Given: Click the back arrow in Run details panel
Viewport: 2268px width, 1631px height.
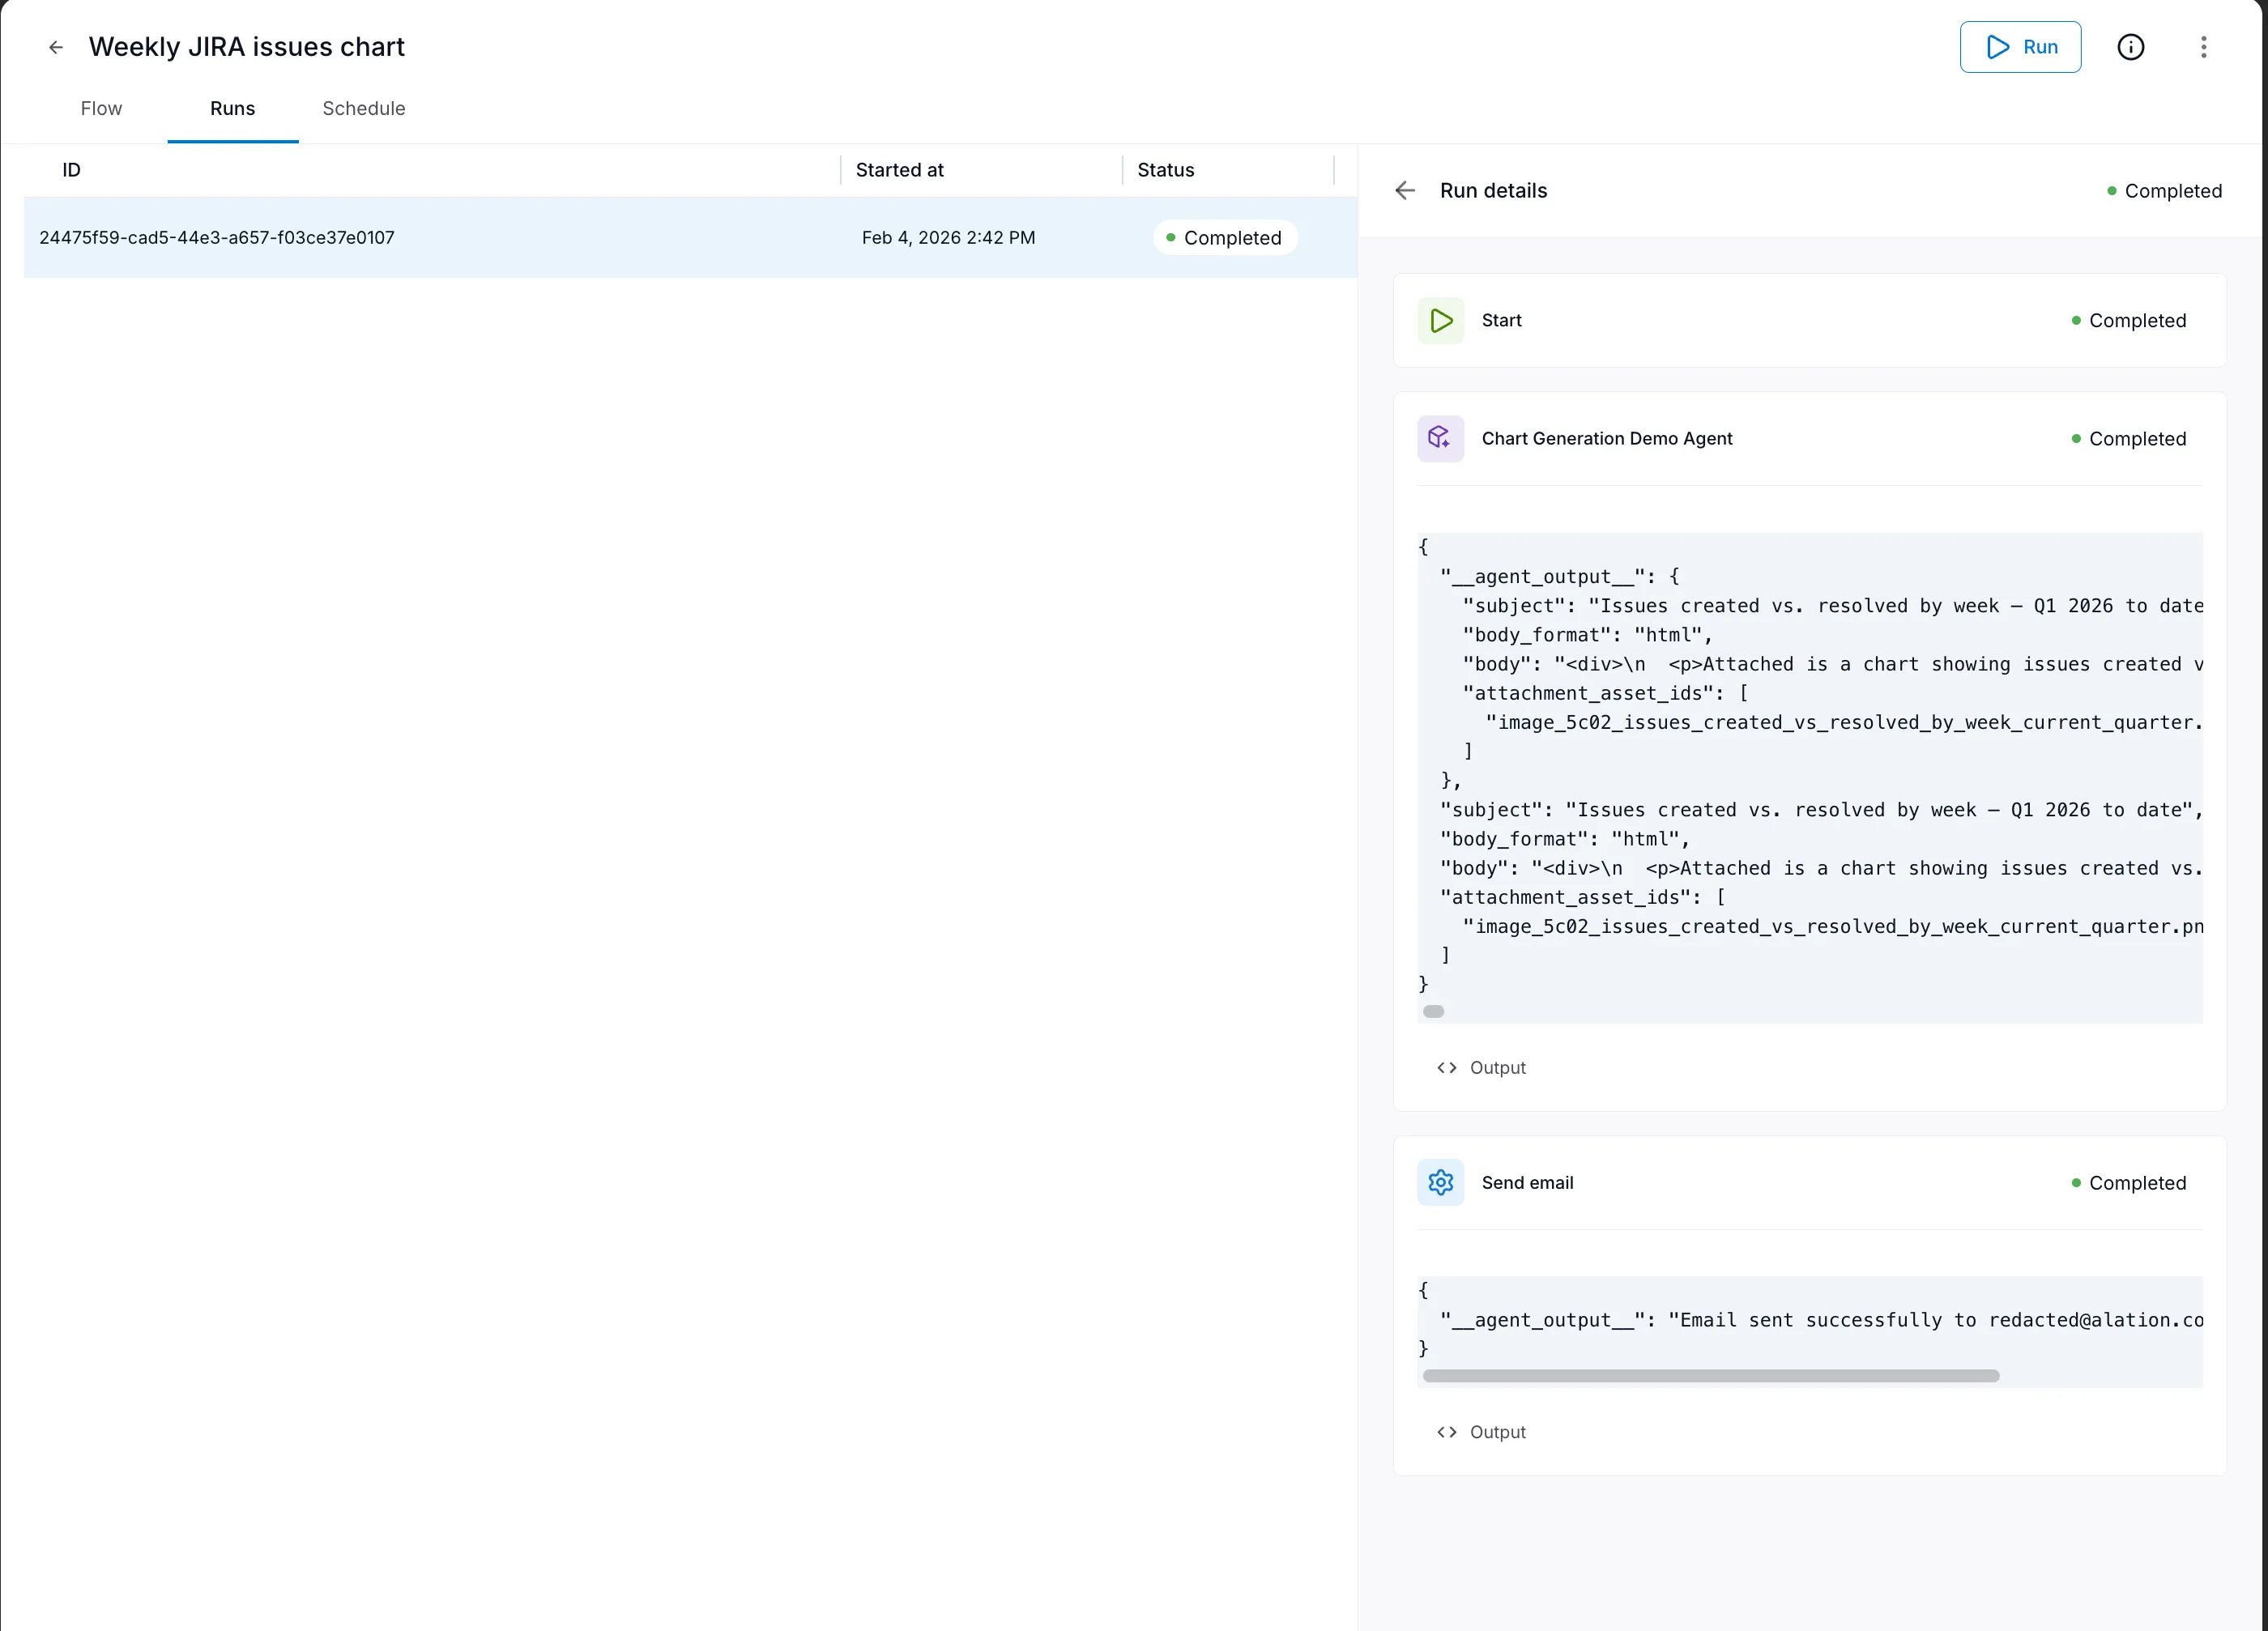Looking at the screenshot, I should pyautogui.click(x=1405, y=190).
